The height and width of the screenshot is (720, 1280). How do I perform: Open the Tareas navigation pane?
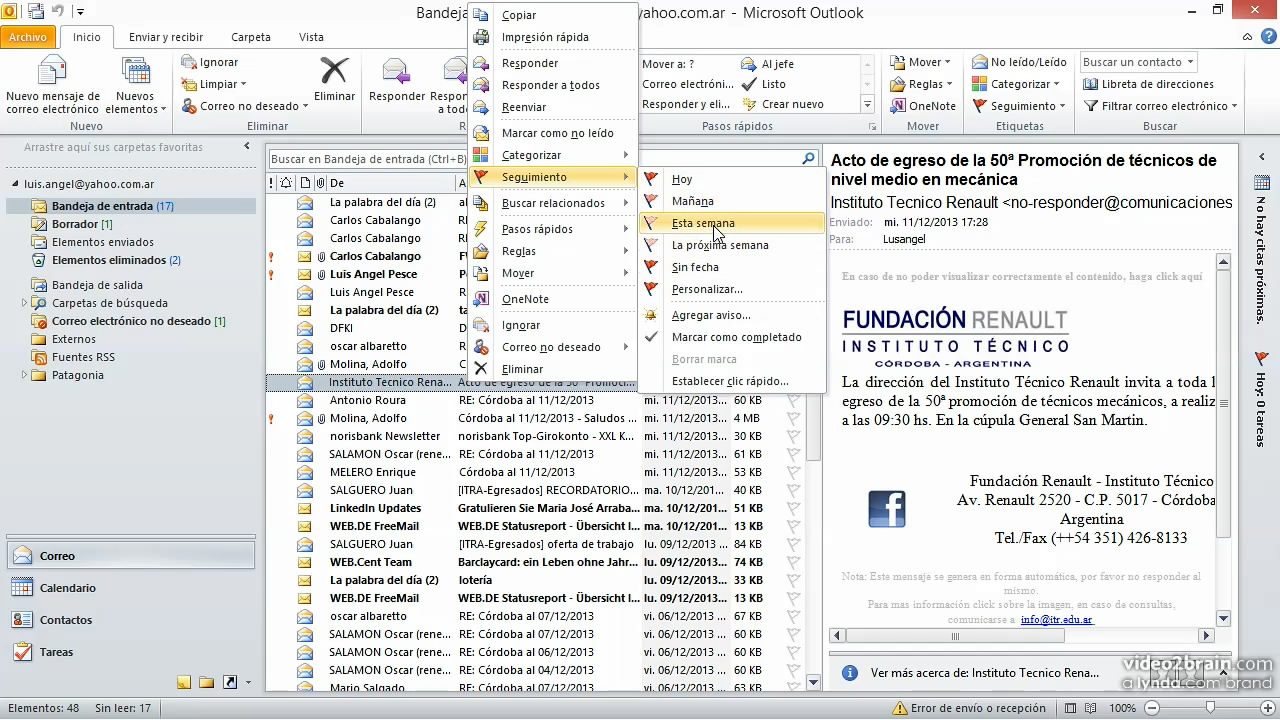click(x=131, y=652)
